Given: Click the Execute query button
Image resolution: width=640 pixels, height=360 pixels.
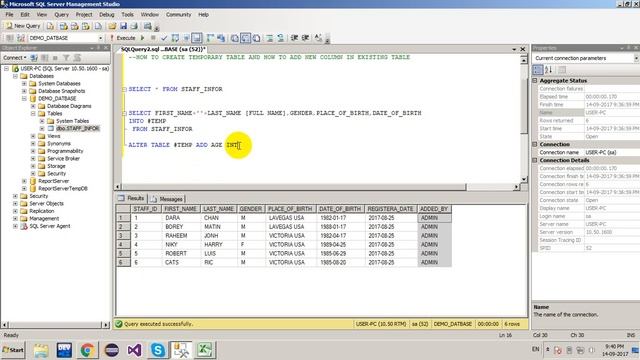Looking at the screenshot, I should tap(122, 38).
